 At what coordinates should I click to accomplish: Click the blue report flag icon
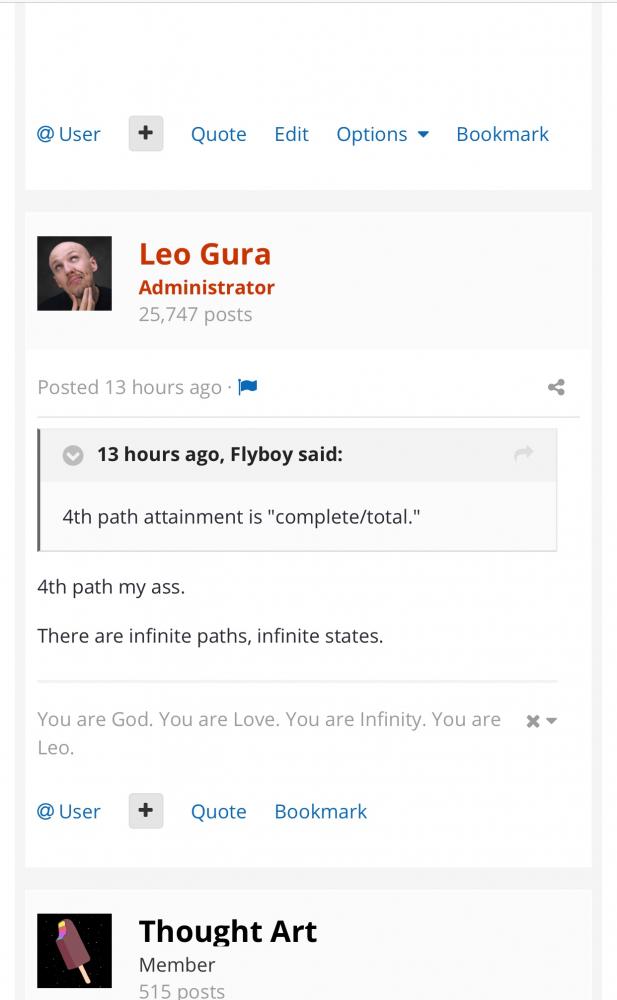(248, 386)
